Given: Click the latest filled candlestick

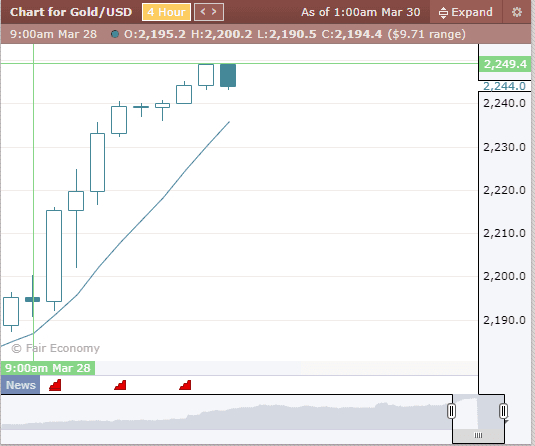Looking at the screenshot, I should click(228, 75).
